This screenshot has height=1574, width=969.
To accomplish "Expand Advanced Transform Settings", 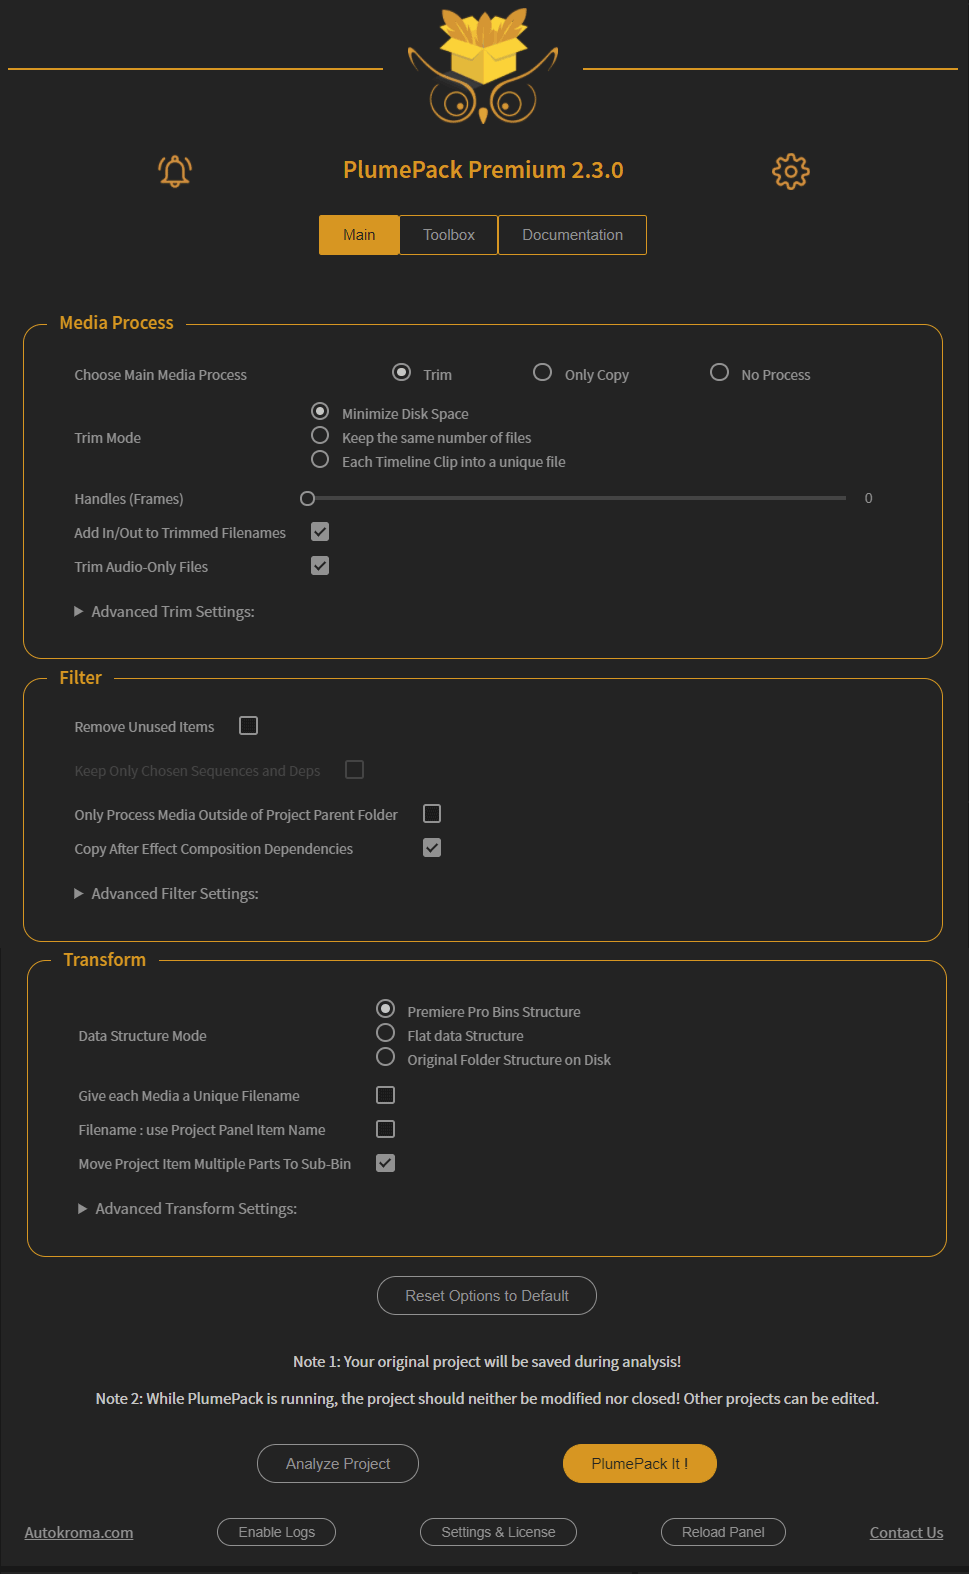I will tap(188, 1208).
